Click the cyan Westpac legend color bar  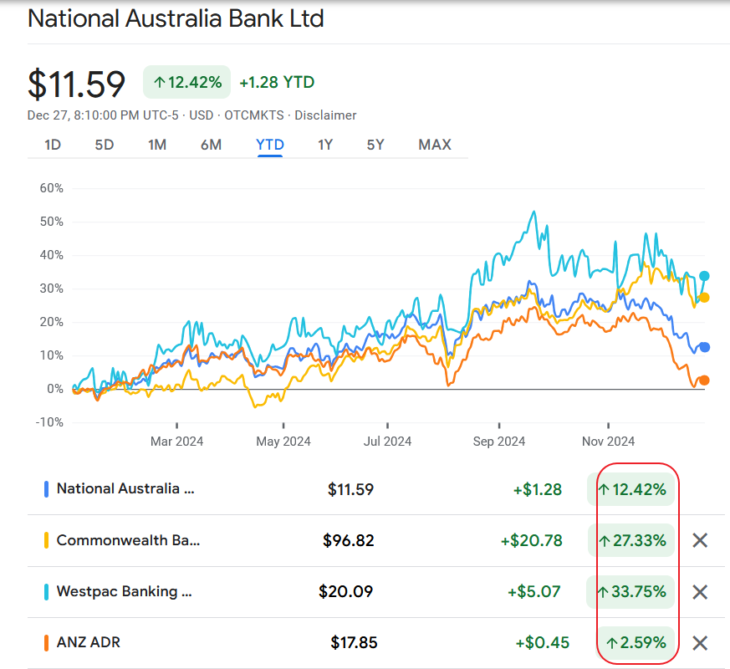click(x=46, y=592)
